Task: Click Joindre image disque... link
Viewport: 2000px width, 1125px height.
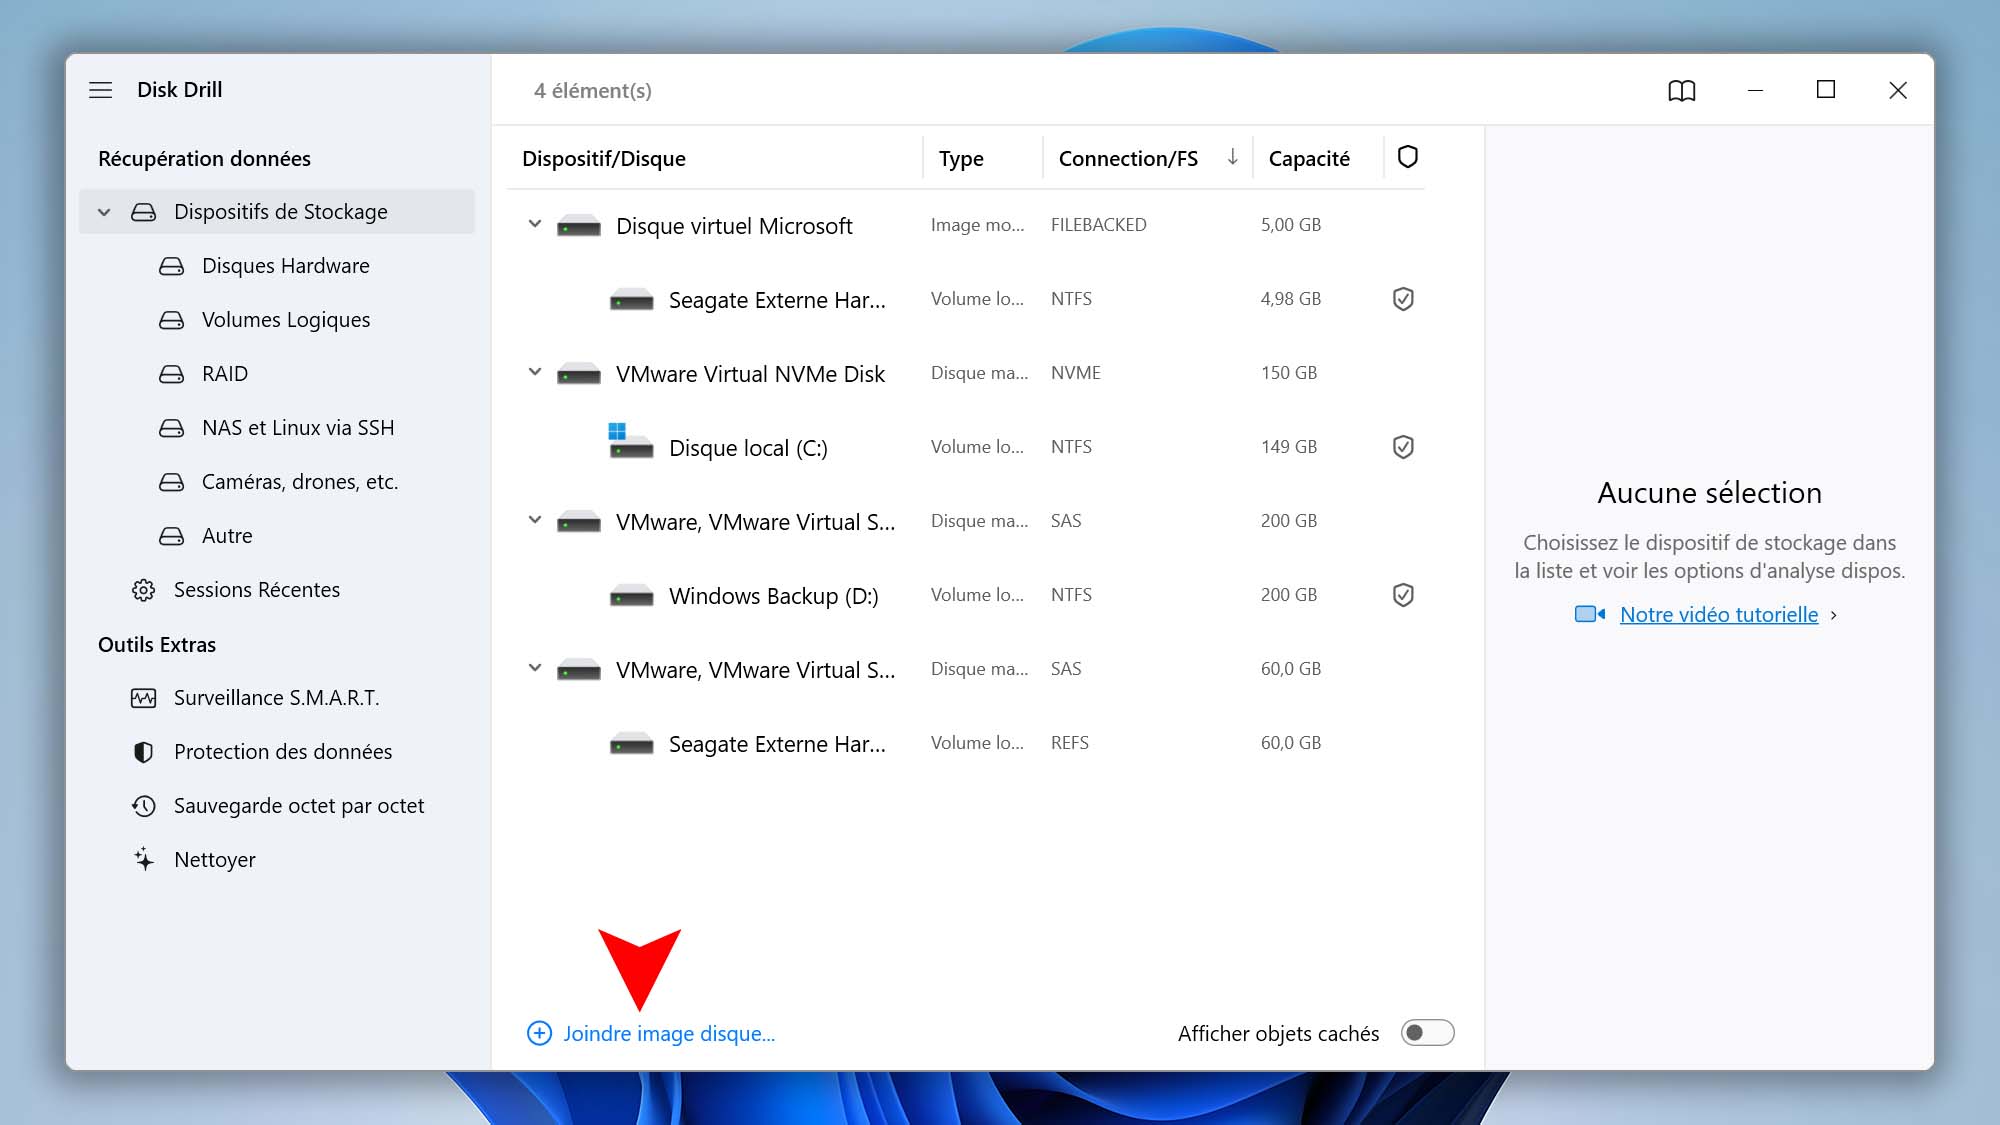Action: (669, 1034)
